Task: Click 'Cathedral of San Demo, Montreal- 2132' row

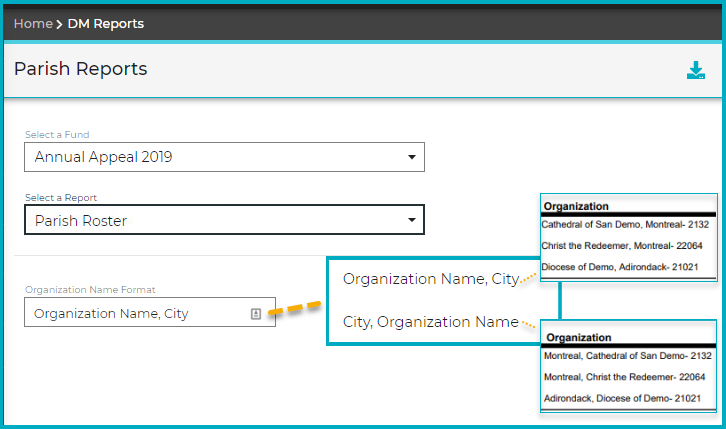Action: coord(625,224)
